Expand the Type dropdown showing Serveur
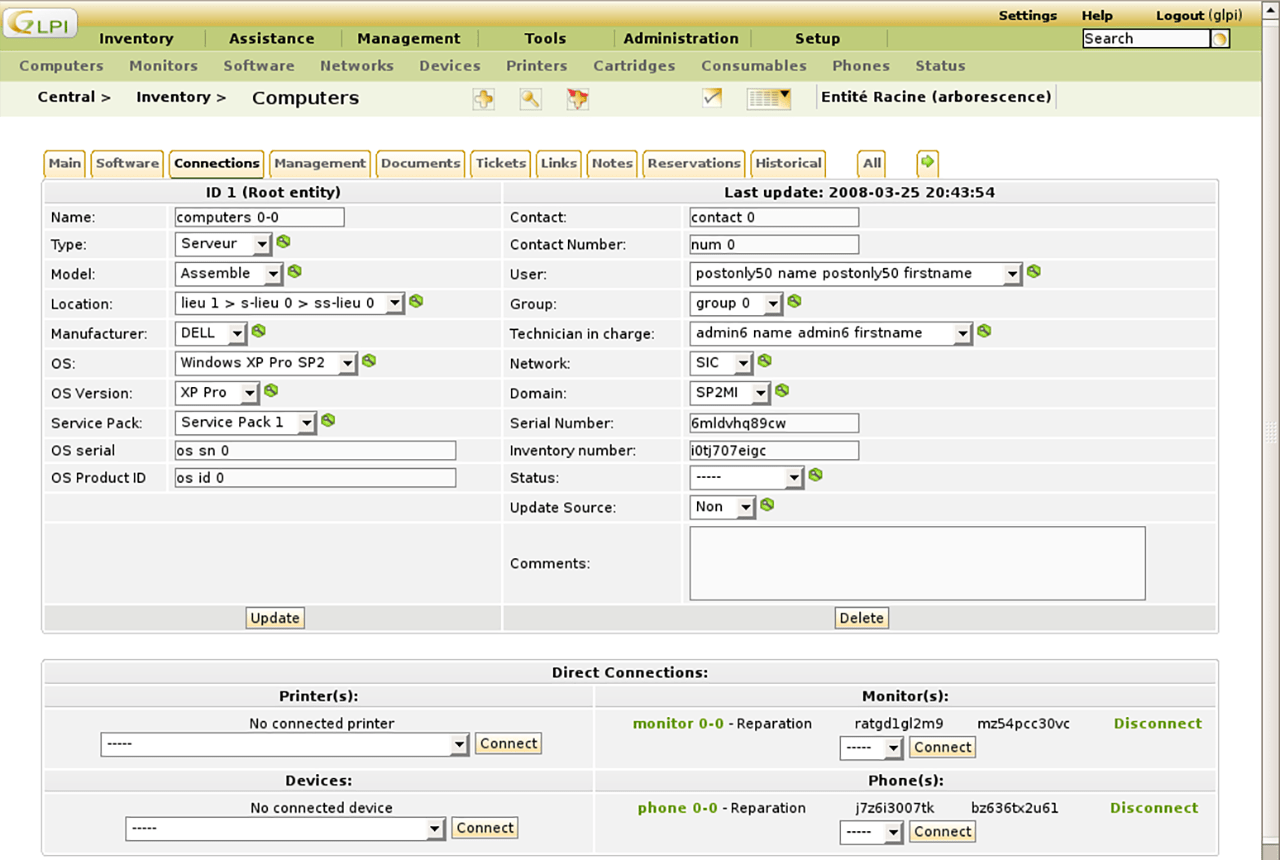This screenshot has height=860, width=1280. point(224,244)
